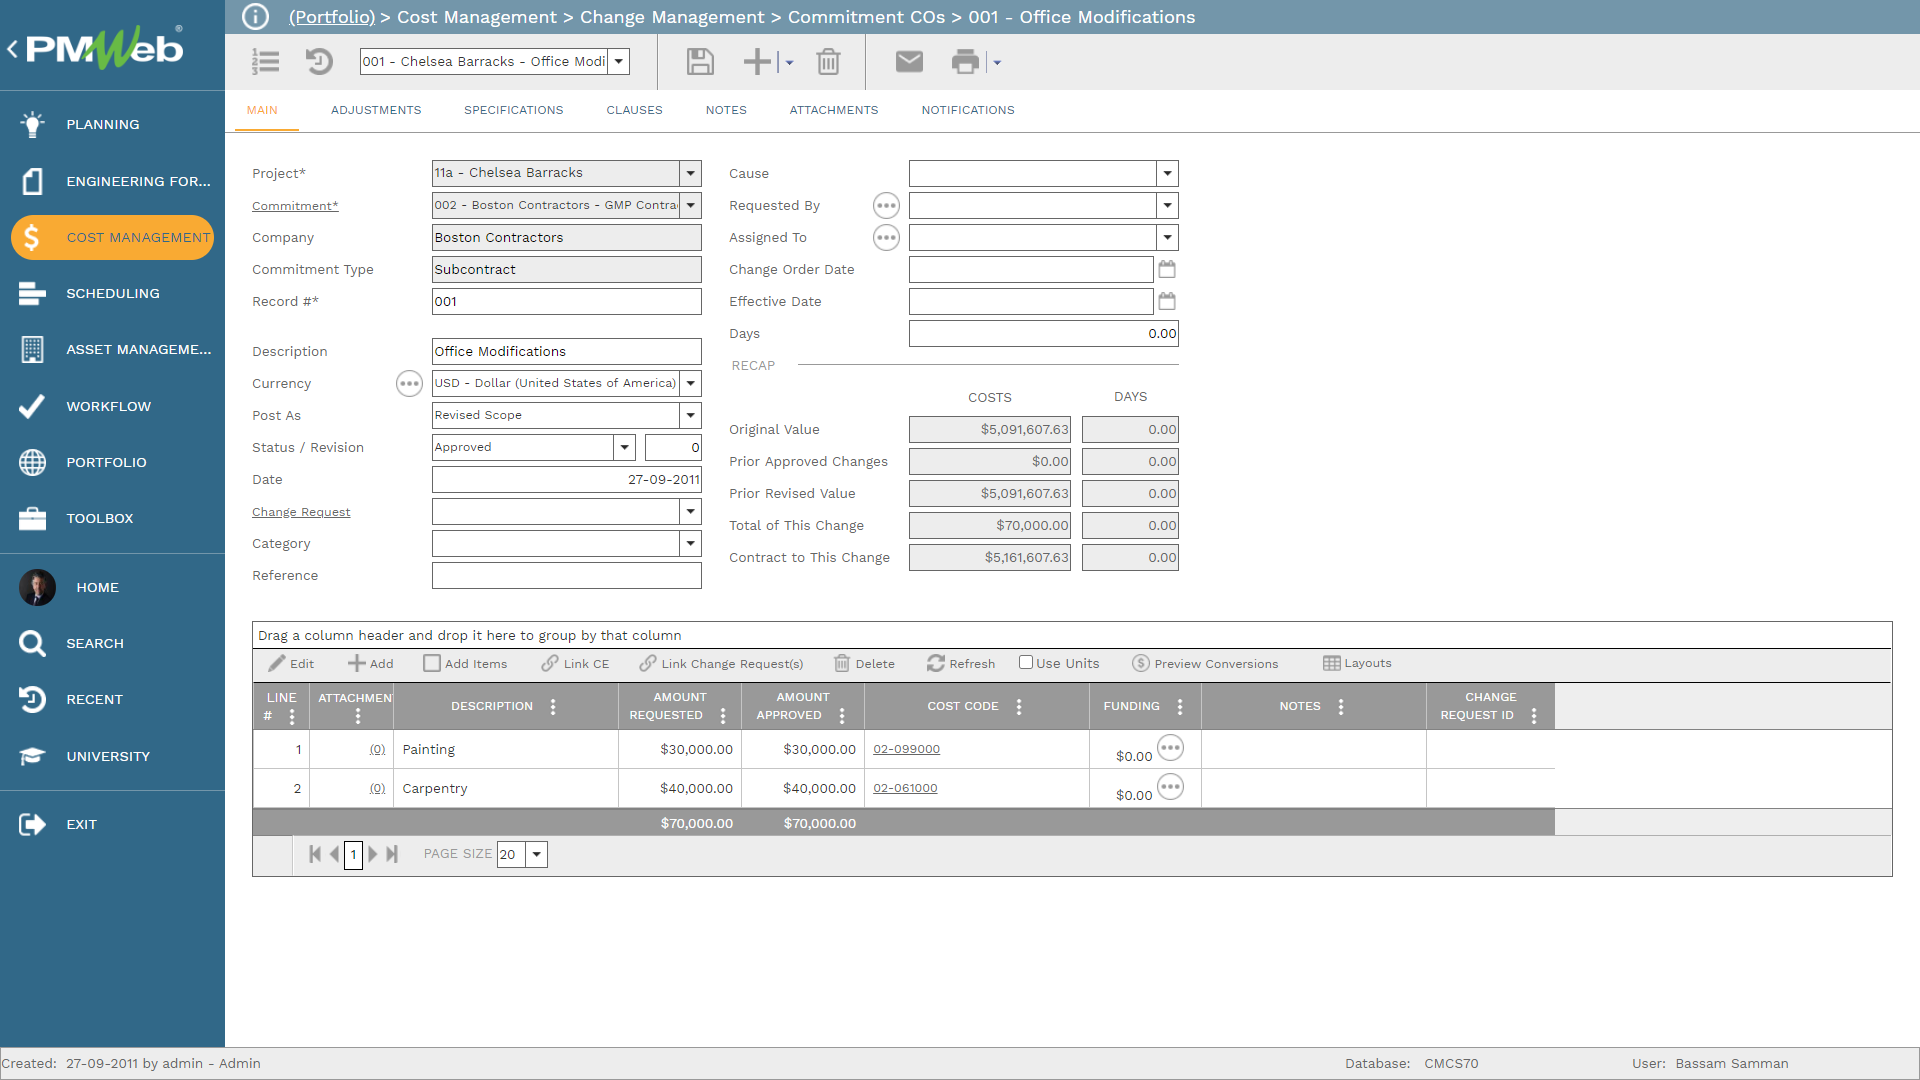Open the Cost Code column options menu
The width and height of the screenshot is (1920, 1080).
pyautogui.click(x=1019, y=706)
